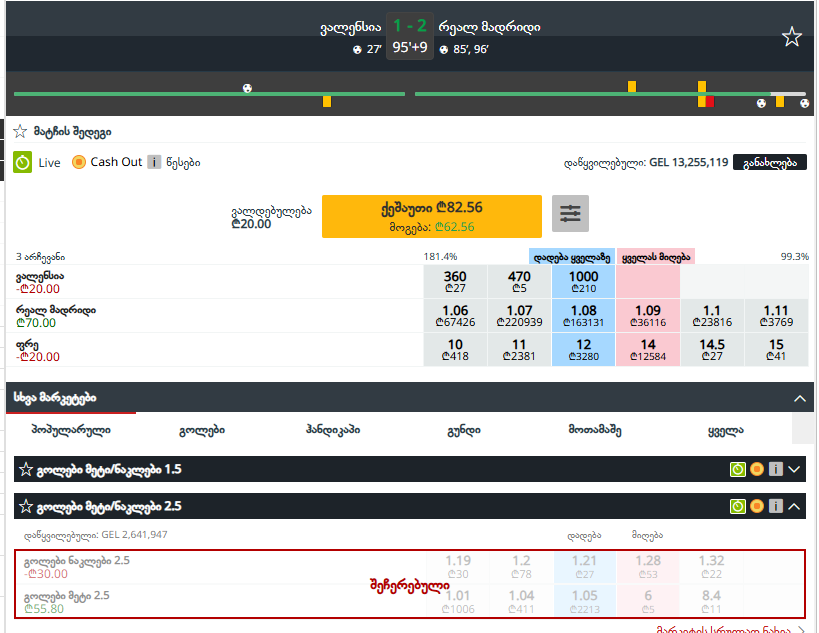This screenshot has width=819, height=633.
Task: Back ფრე at odds 12
Action: 583,349
